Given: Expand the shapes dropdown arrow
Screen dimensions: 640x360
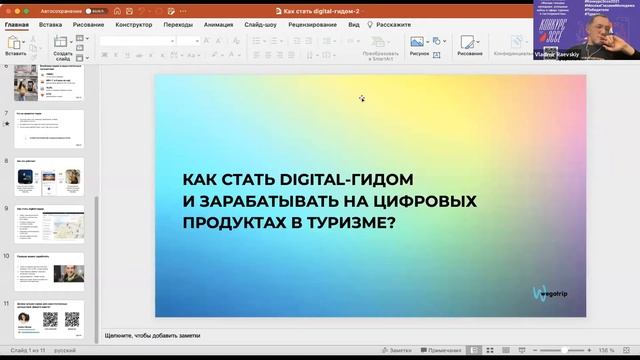Looking at the screenshot, I should coord(444,41).
